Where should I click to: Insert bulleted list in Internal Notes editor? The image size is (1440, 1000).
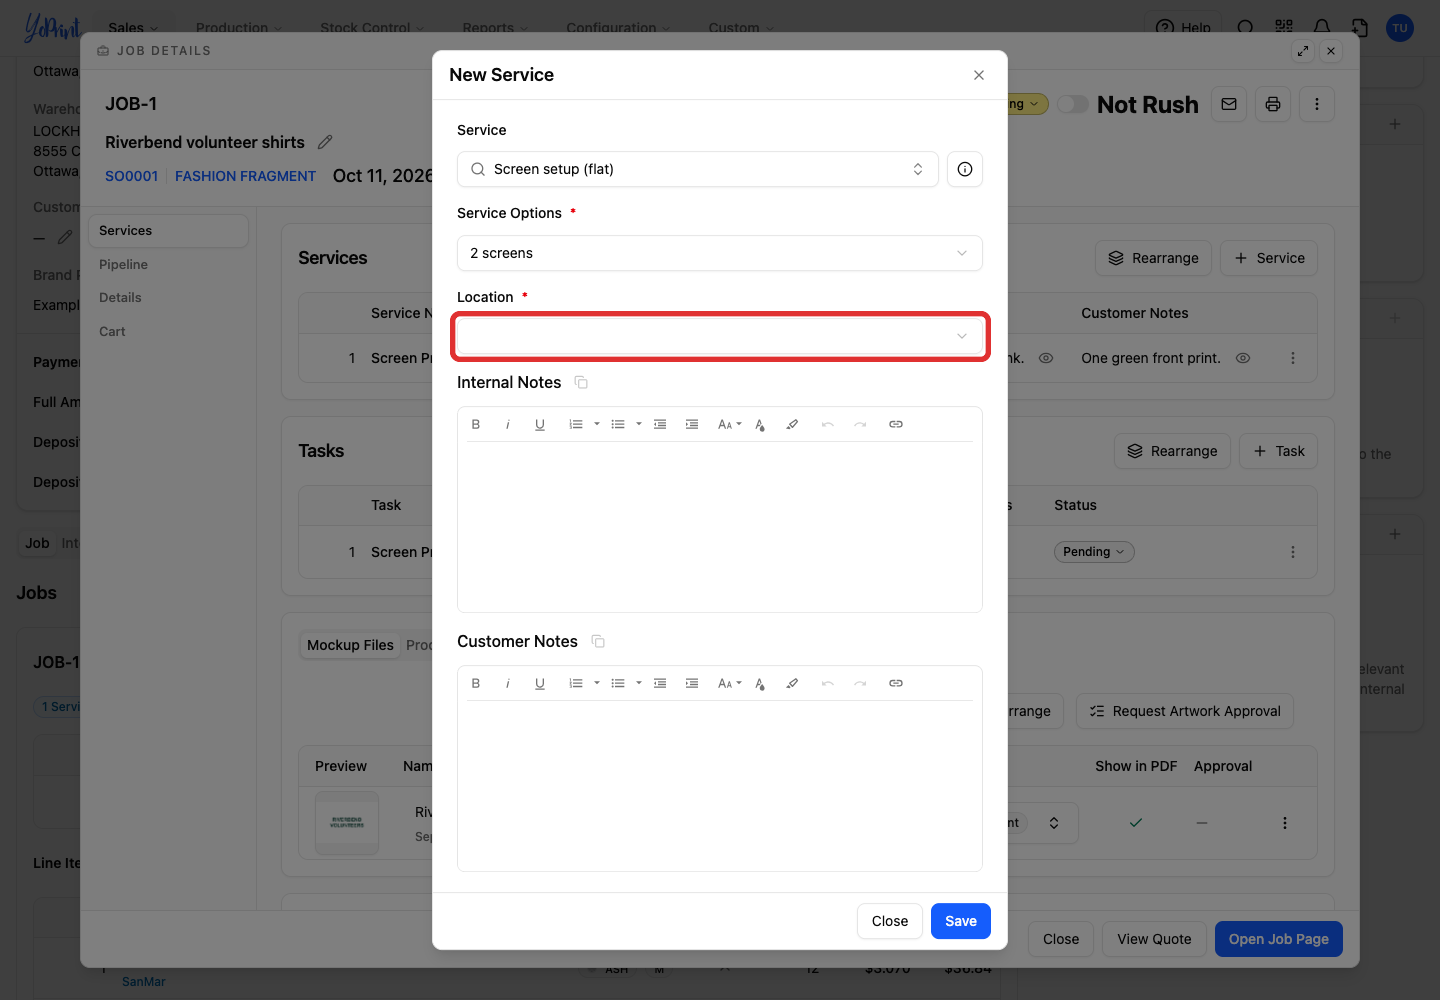pyautogui.click(x=618, y=424)
